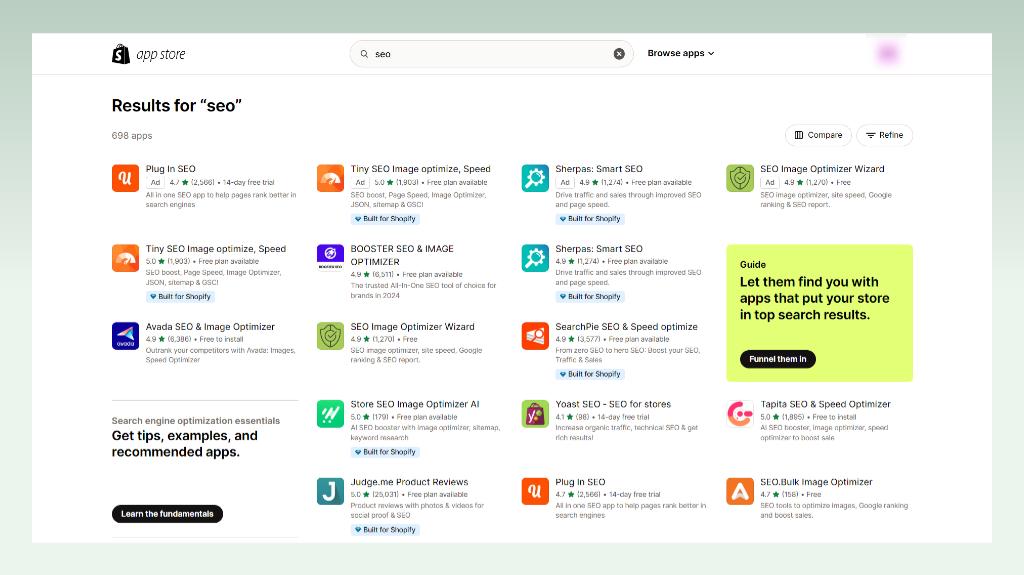Image resolution: width=1024 pixels, height=575 pixels.
Task: Clear the search field with X icon
Action: coord(619,54)
